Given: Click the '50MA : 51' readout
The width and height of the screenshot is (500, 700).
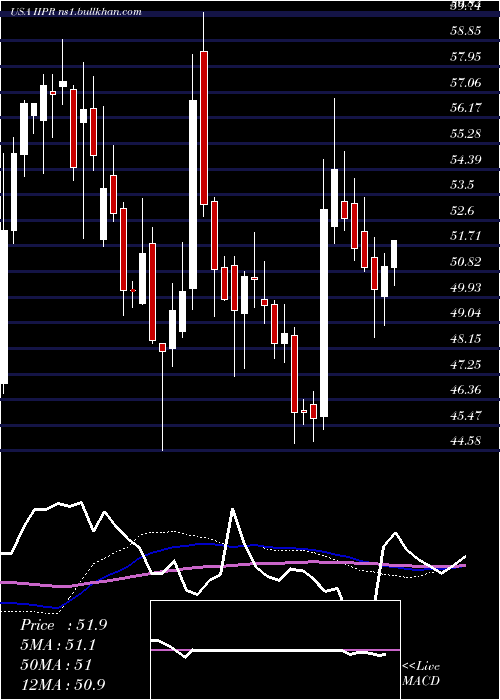Looking at the screenshot, I should click(x=56, y=665).
